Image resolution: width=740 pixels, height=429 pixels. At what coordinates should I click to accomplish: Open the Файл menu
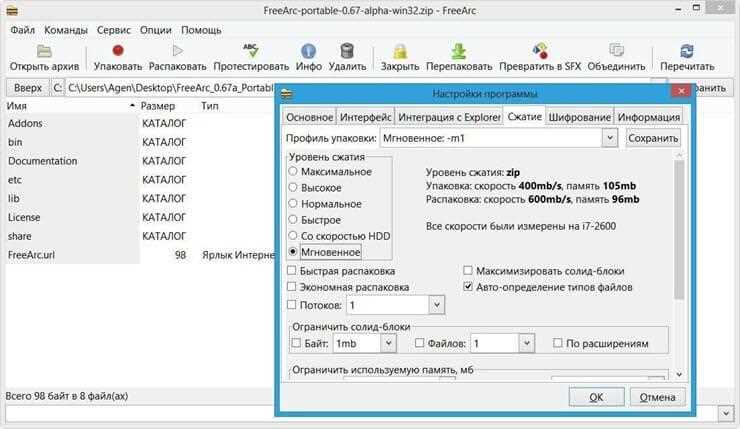click(x=23, y=30)
